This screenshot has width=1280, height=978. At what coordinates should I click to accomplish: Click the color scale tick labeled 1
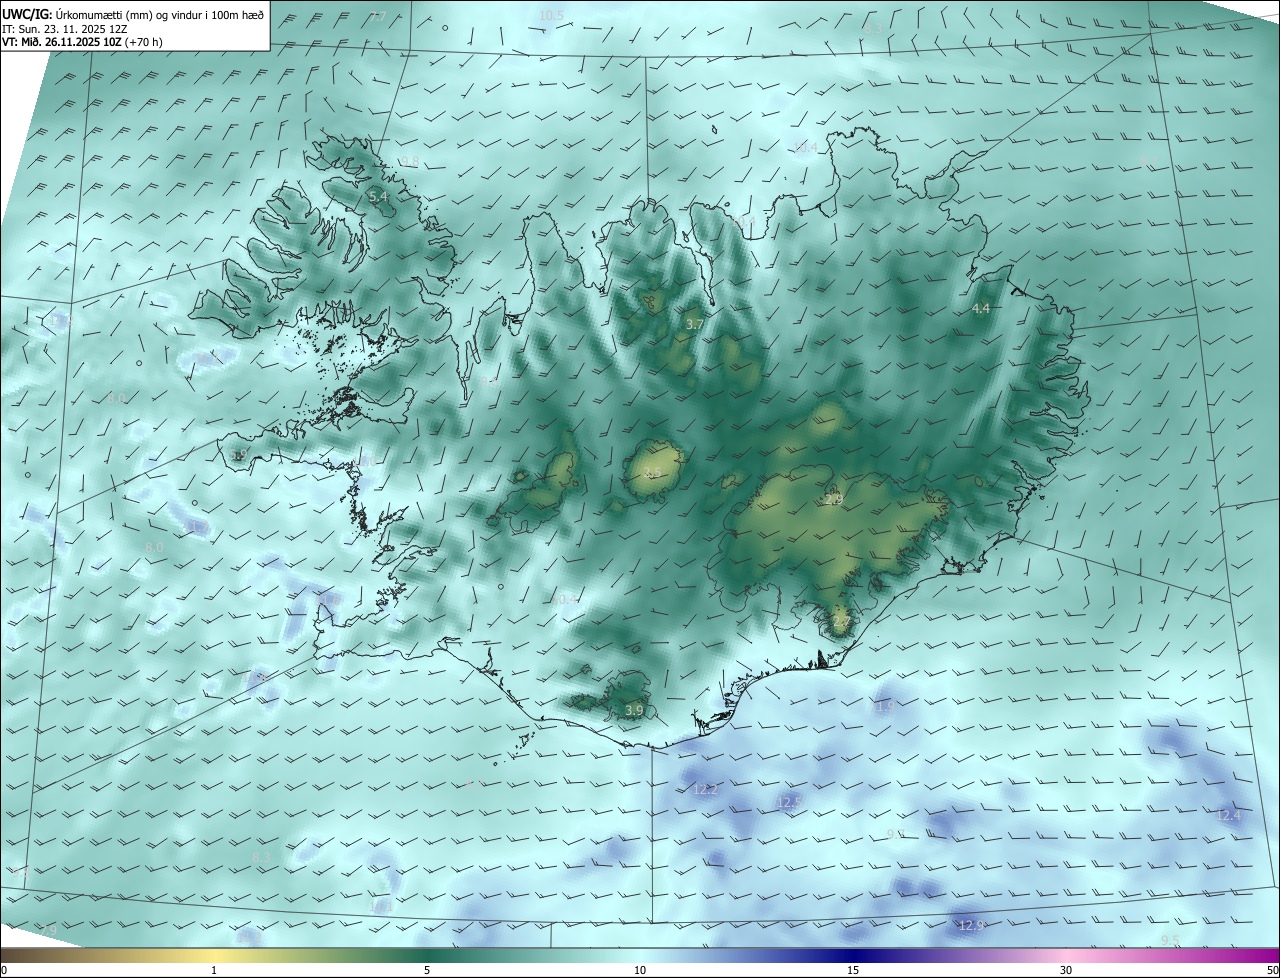click(214, 970)
